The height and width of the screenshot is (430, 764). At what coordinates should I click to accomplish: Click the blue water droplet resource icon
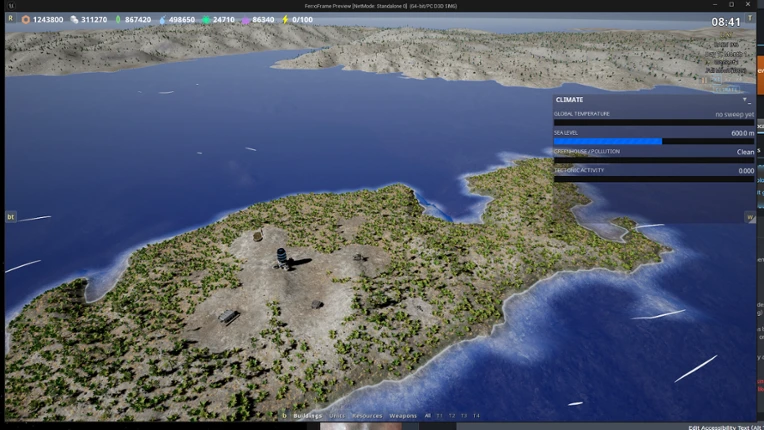162,20
